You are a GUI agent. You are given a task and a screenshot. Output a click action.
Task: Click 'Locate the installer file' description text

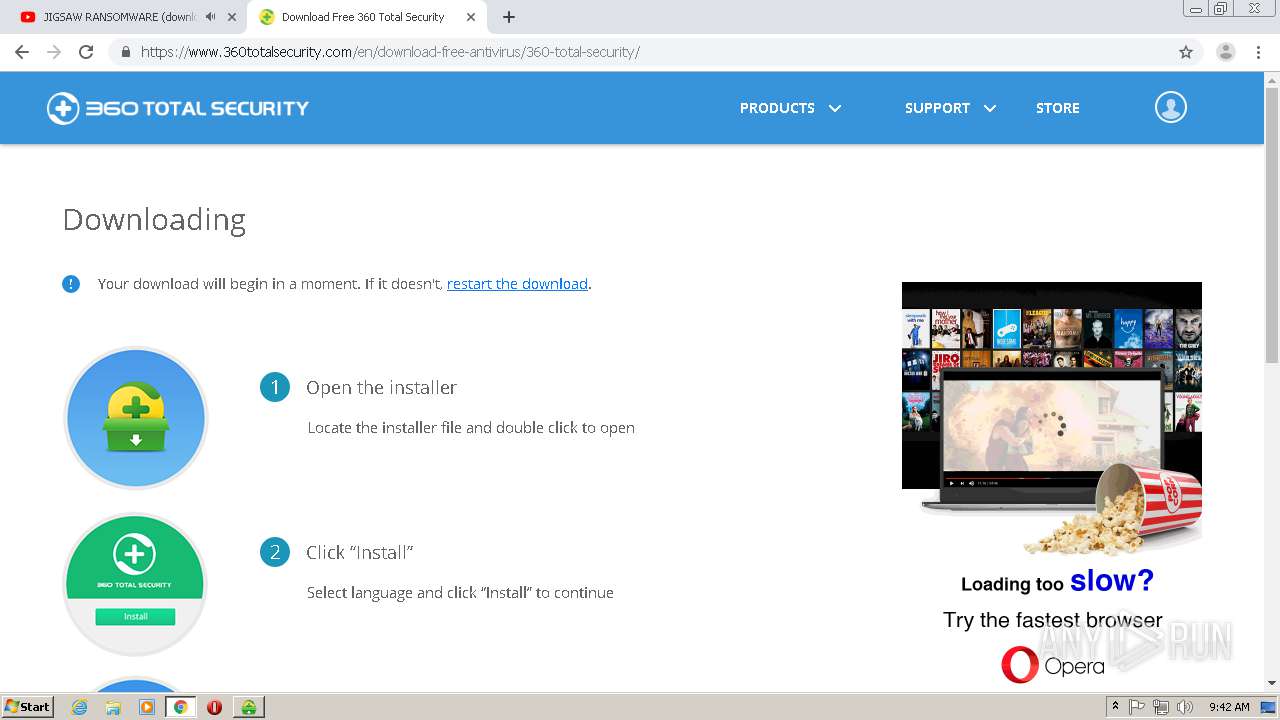(x=470, y=428)
